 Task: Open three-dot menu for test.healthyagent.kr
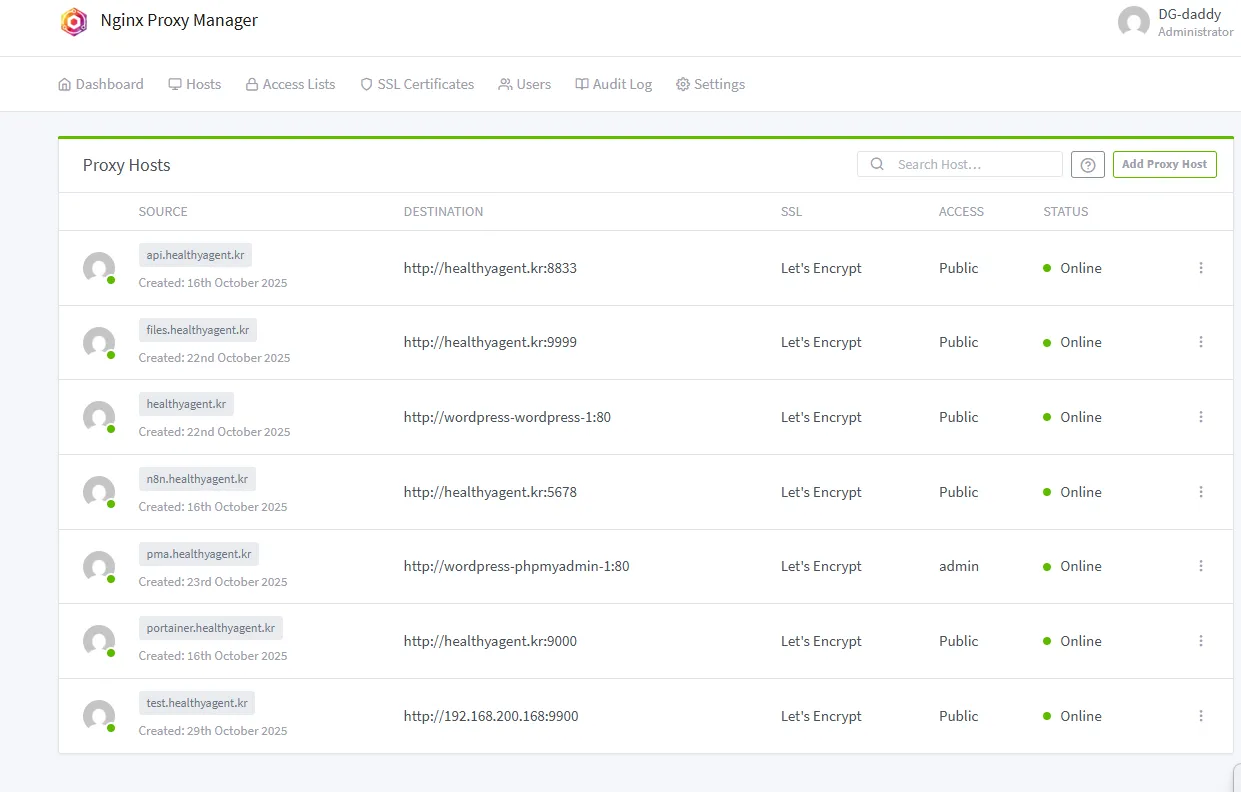[1201, 716]
